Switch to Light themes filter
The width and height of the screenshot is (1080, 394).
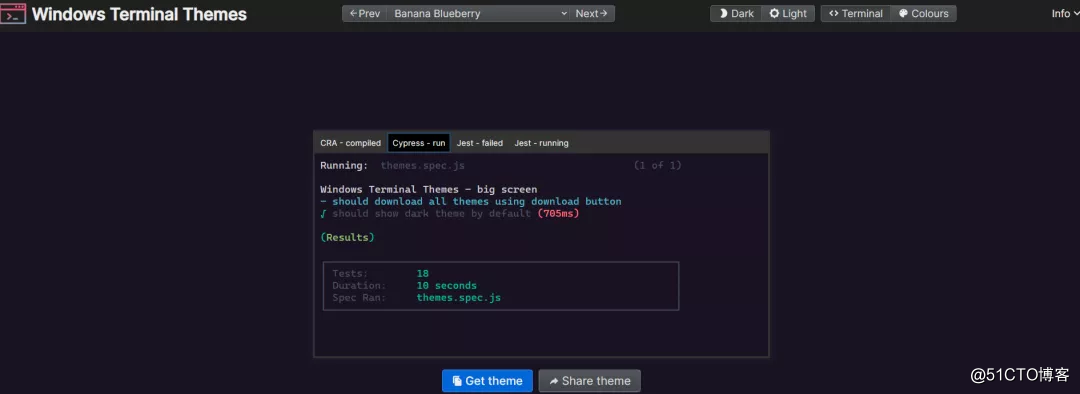789,14
